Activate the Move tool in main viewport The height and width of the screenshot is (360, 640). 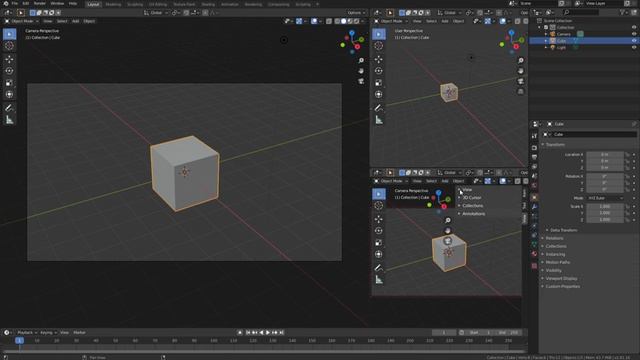click(x=9, y=59)
